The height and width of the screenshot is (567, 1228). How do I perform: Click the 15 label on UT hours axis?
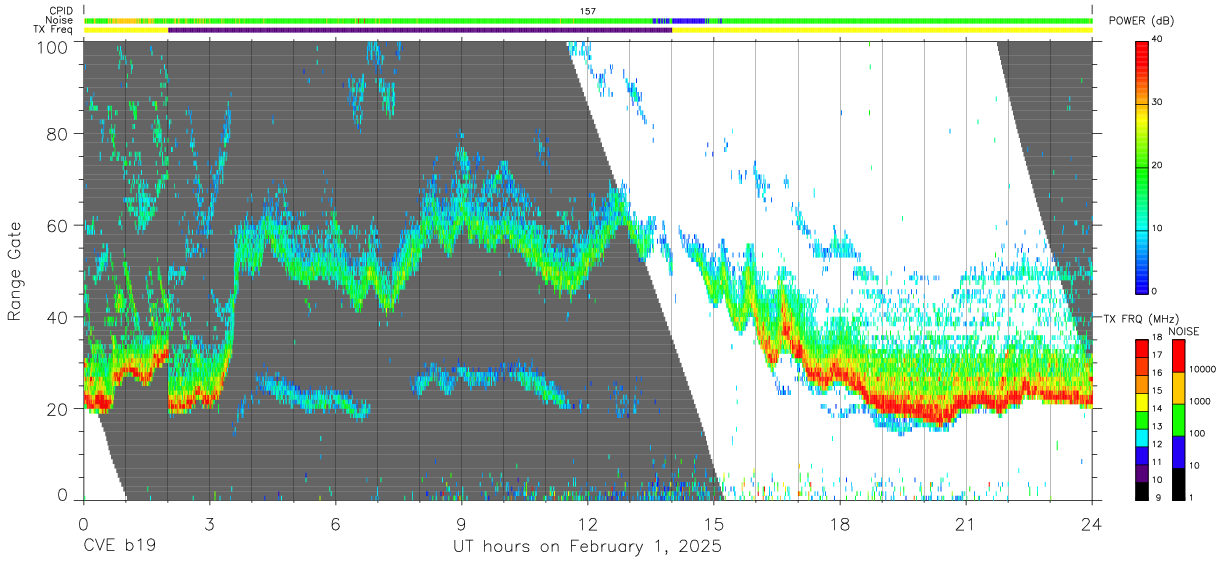click(714, 523)
